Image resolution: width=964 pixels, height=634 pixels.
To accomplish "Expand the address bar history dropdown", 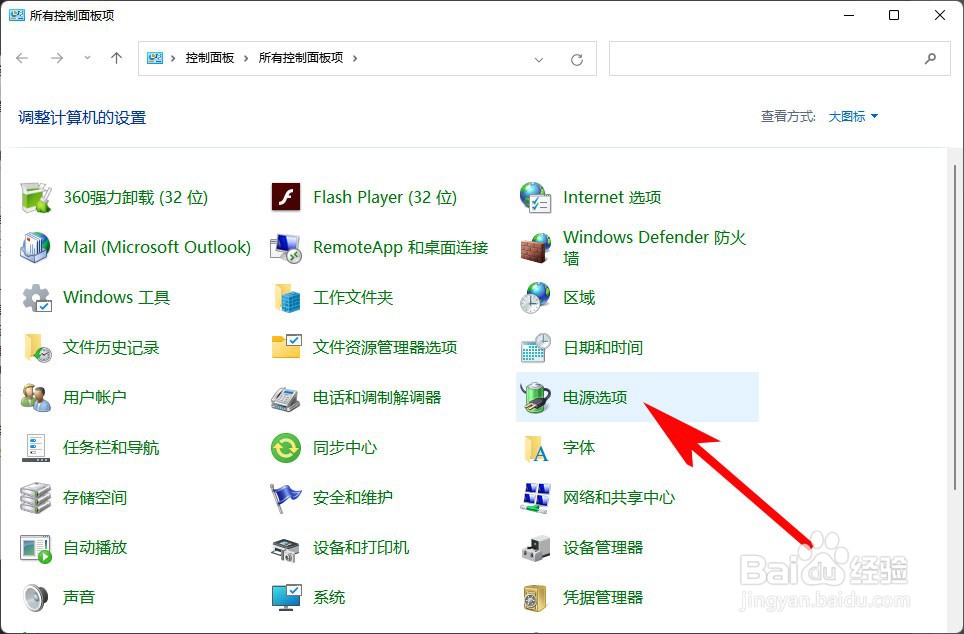I will pyautogui.click(x=539, y=60).
